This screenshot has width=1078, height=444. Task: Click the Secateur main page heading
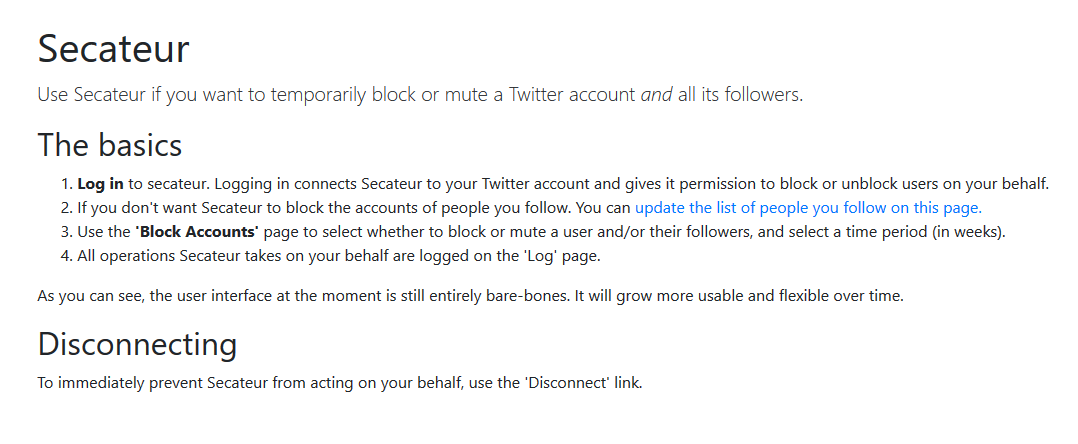click(x=114, y=49)
